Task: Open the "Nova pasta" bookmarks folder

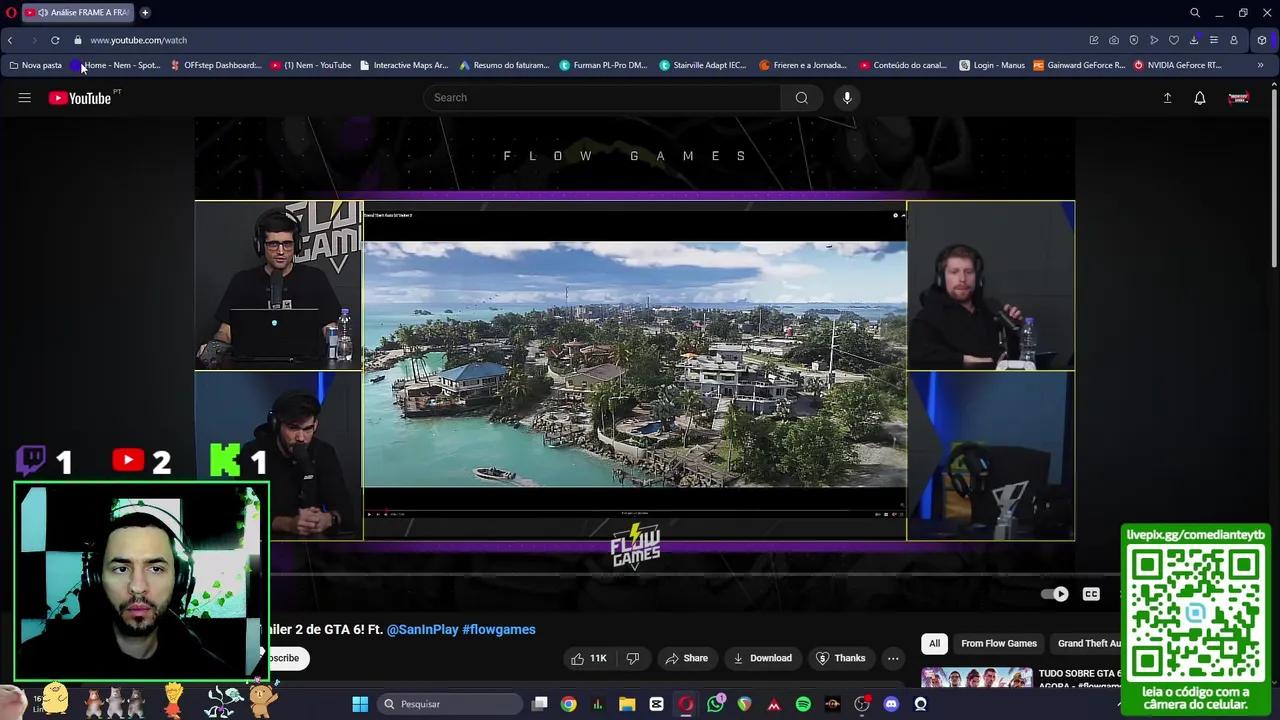Action: click(x=35, y=65)
